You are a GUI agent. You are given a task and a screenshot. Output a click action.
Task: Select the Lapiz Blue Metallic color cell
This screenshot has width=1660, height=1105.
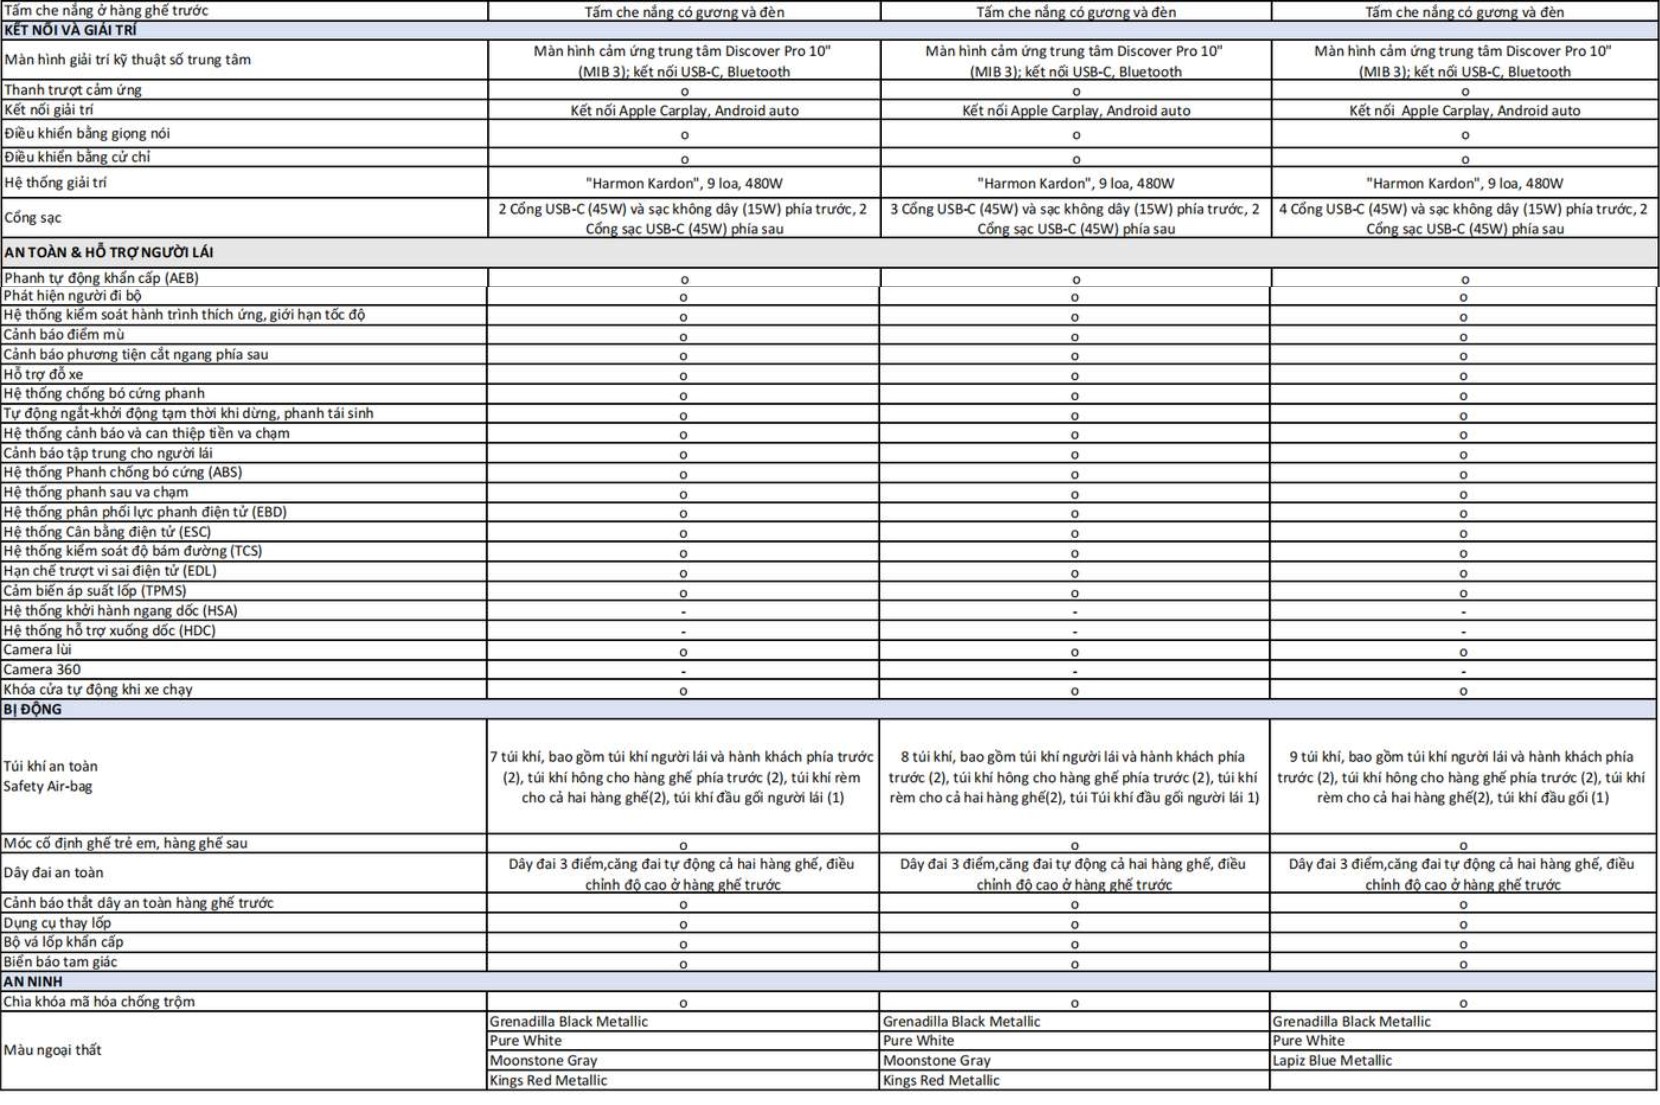[1332, 1060]
